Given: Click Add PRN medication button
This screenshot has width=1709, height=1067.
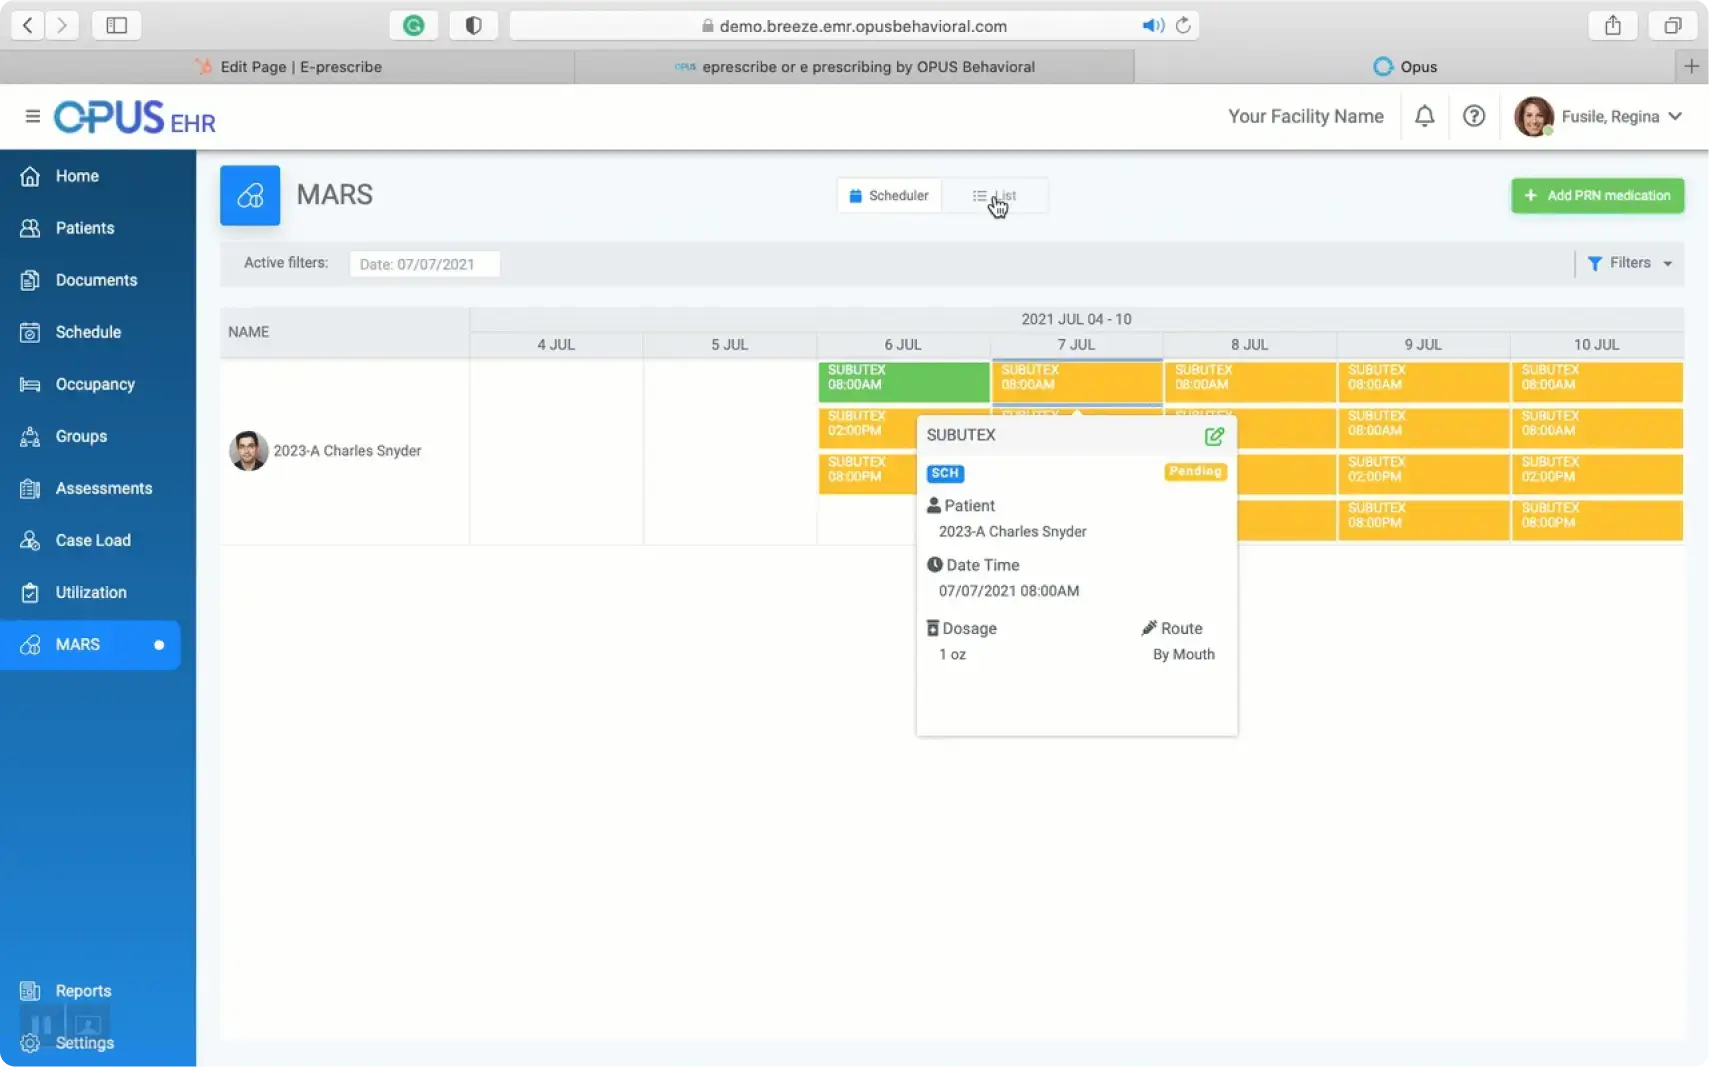Looking at the screenshot, I should (1597, 195).
